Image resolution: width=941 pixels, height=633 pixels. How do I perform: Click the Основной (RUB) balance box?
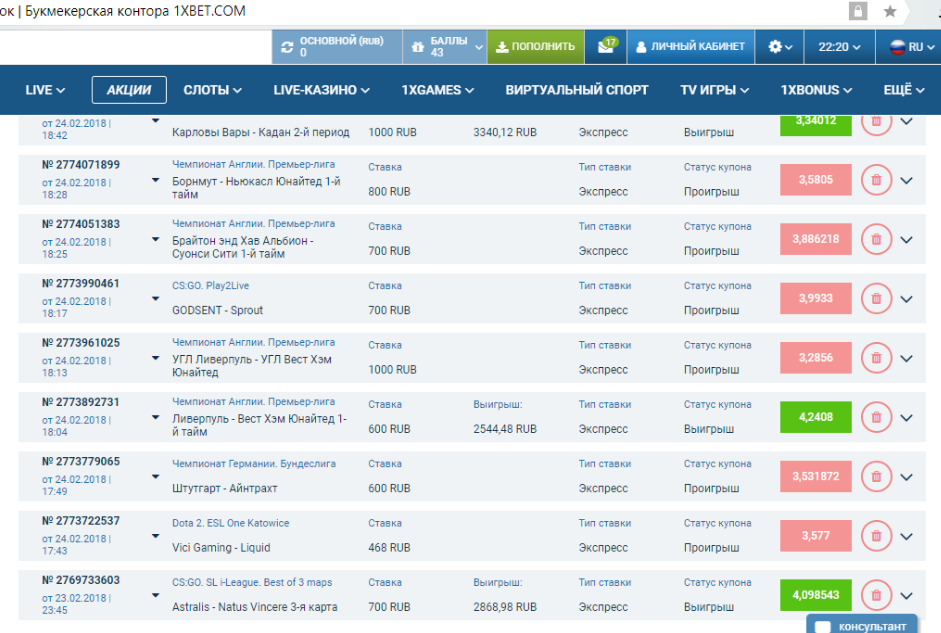[x=337, y=46]
